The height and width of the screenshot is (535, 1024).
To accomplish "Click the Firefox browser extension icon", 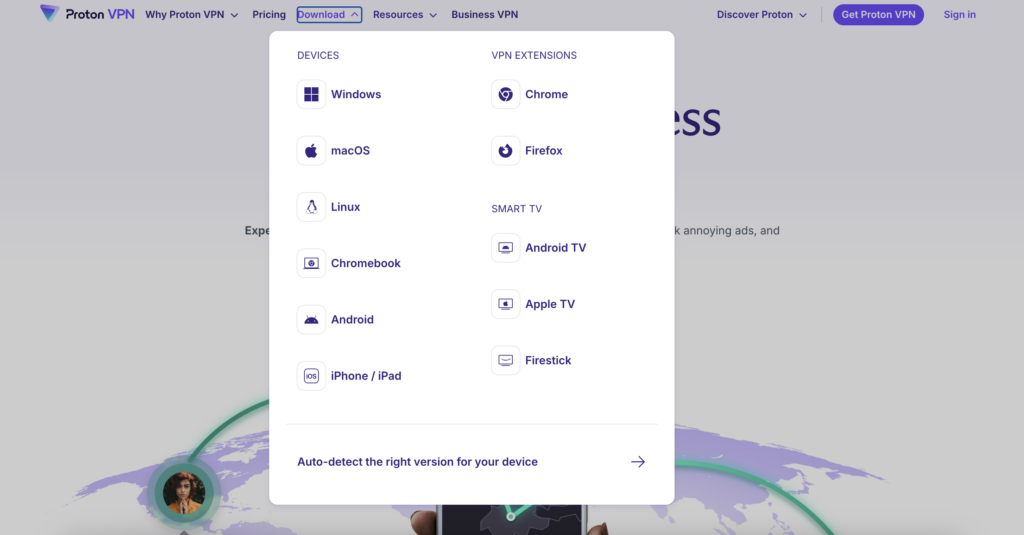I will [505, 150].
